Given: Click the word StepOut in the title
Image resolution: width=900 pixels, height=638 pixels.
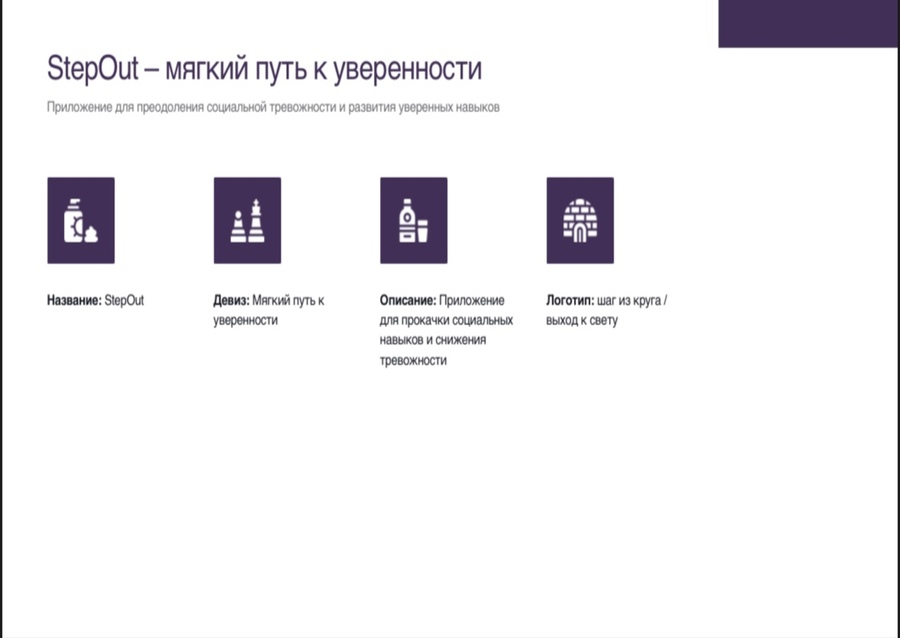Looking at the screenshot, I should (92, 69).
